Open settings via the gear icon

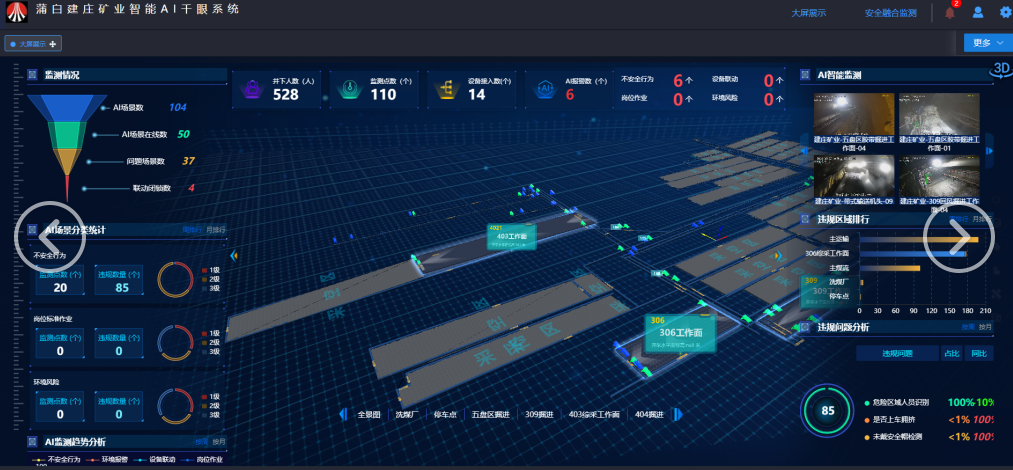click(1005, 13)
